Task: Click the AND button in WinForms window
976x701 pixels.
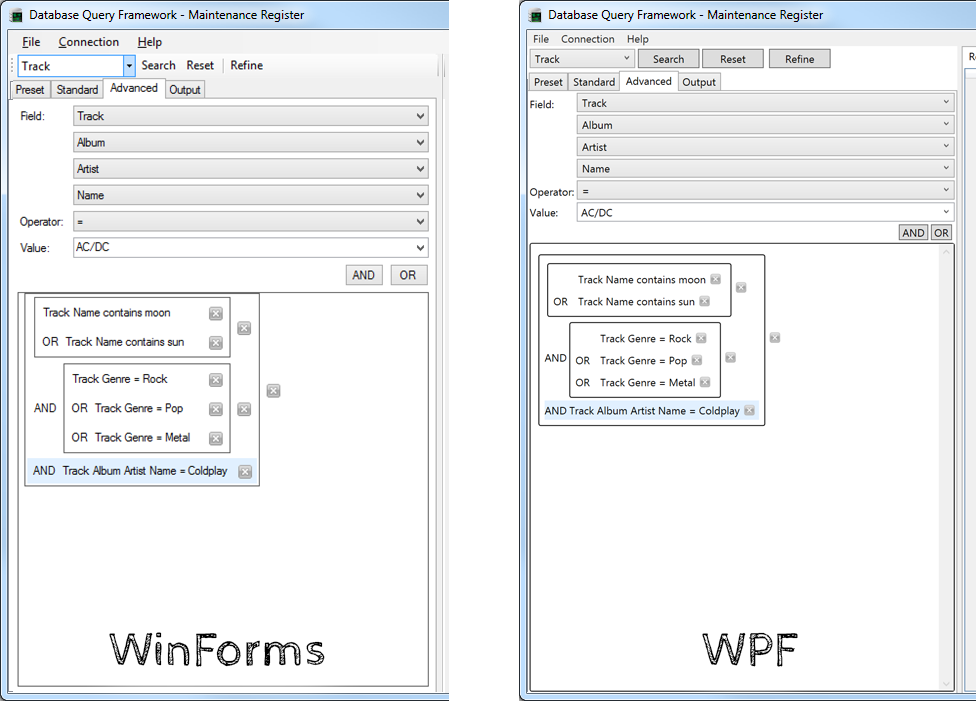Action: [x=364, y=275]
